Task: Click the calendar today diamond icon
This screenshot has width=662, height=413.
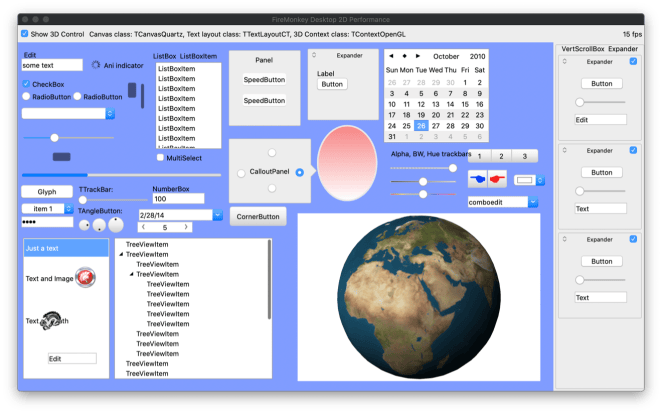Action: click(404, 56)
